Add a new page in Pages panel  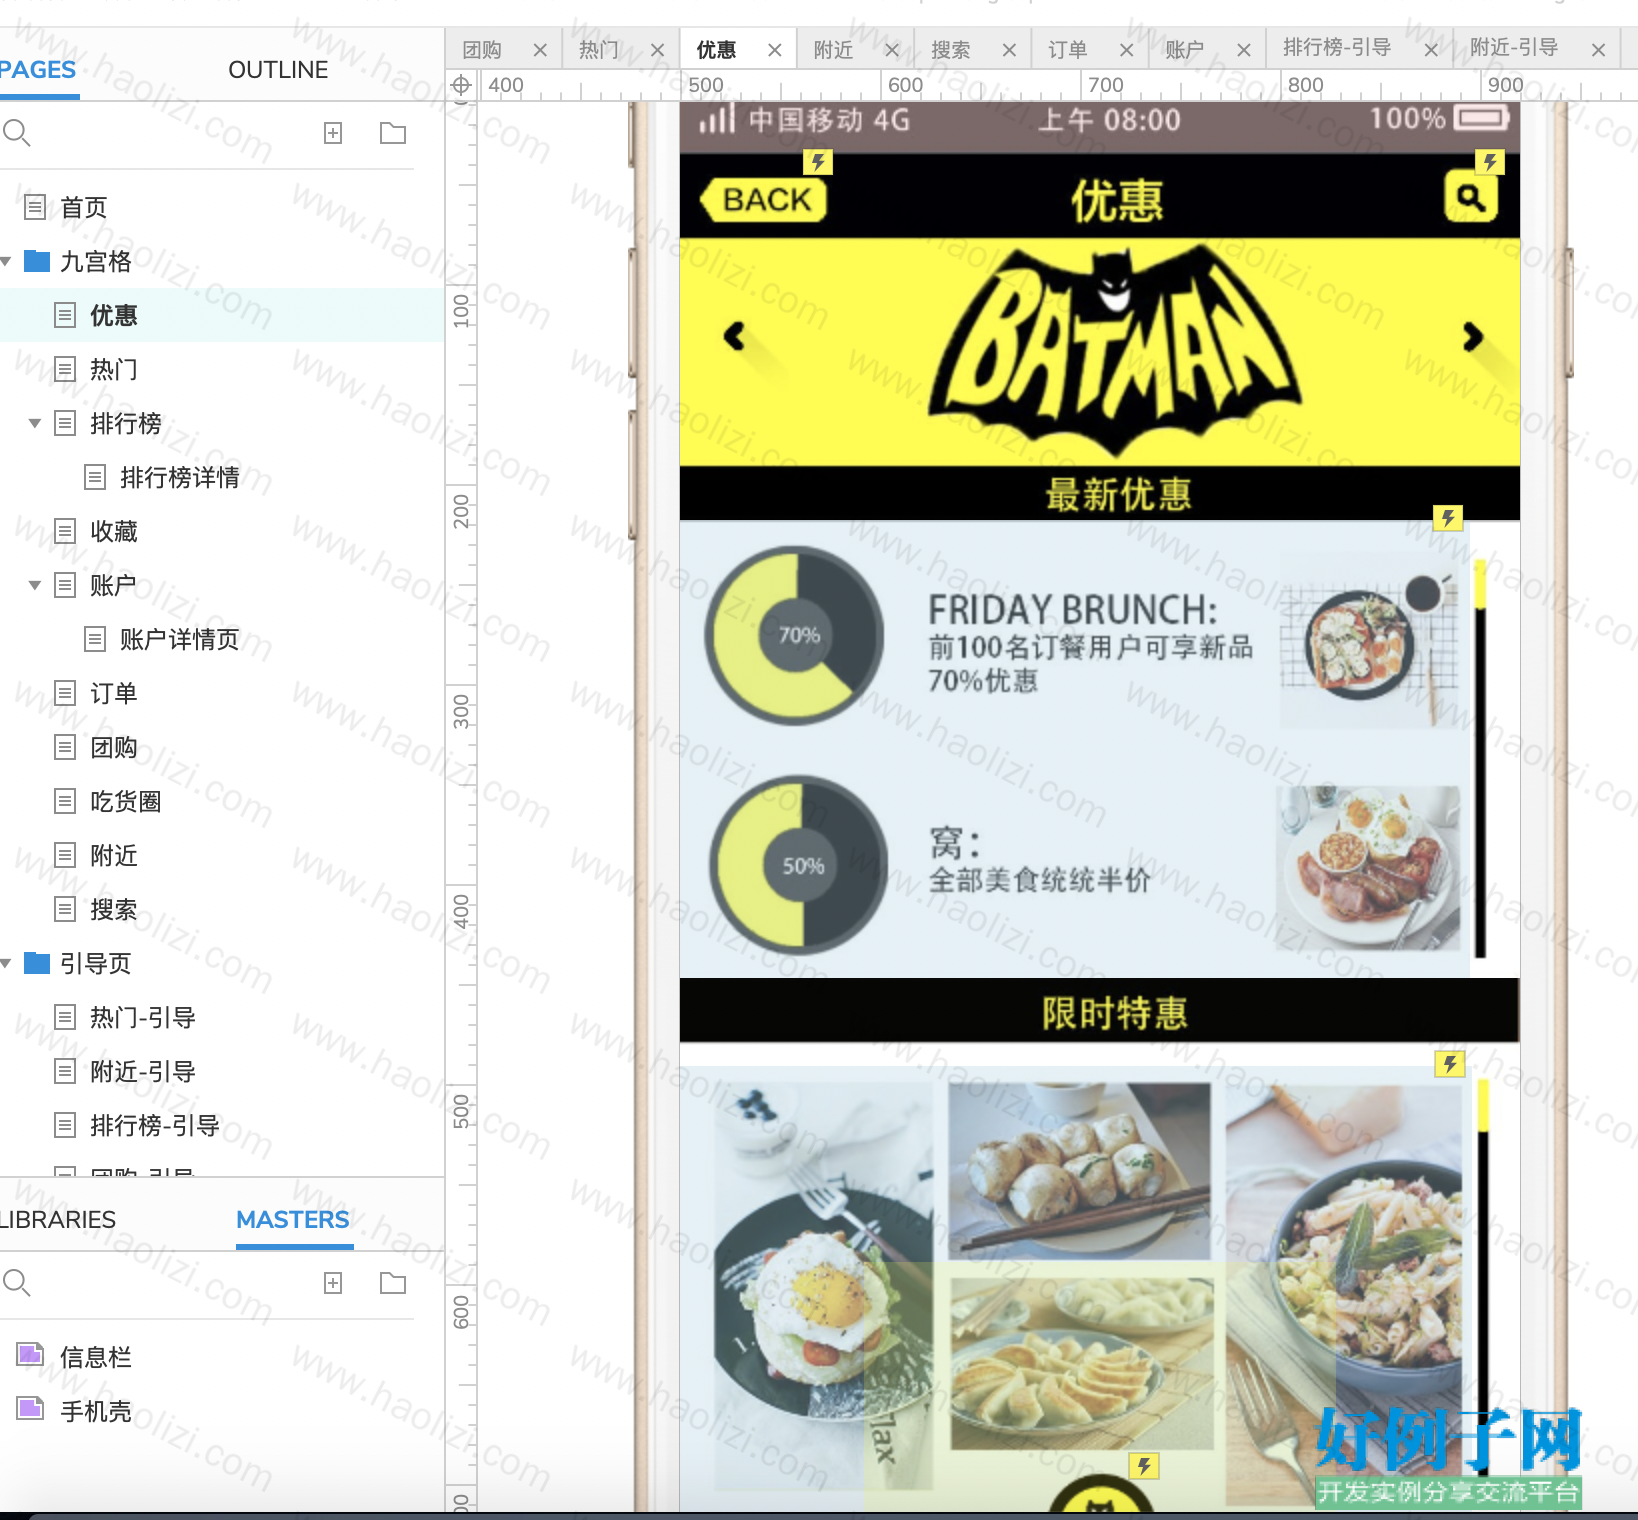(333, 133)
